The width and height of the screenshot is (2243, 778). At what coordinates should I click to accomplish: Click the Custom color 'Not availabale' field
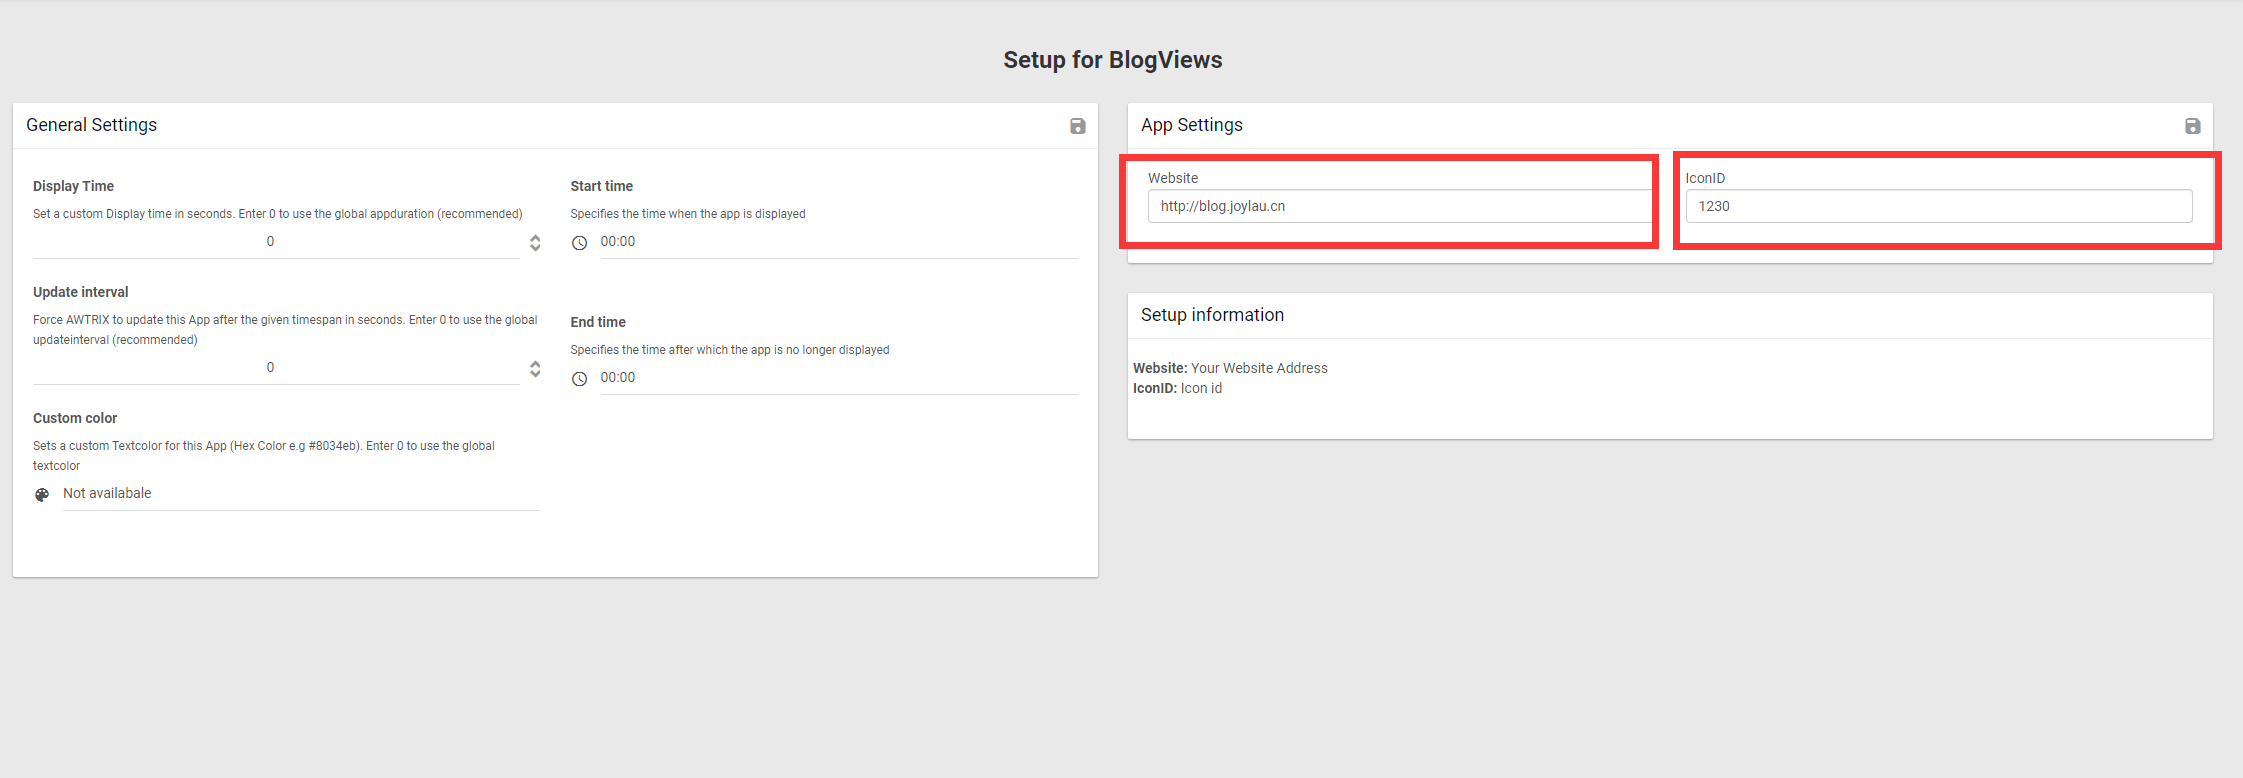300,494
